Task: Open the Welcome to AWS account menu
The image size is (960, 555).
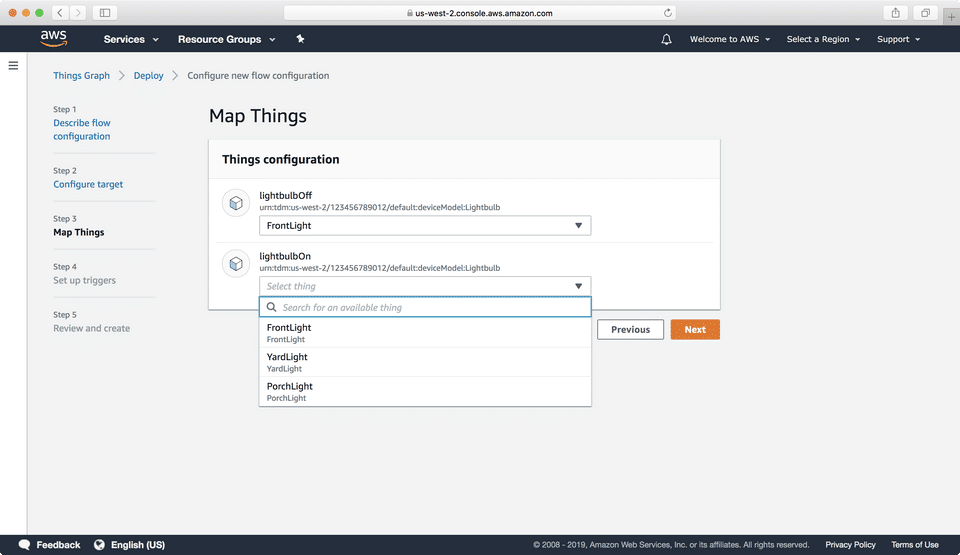Action: pyautogui.click(x=730, y=39)
